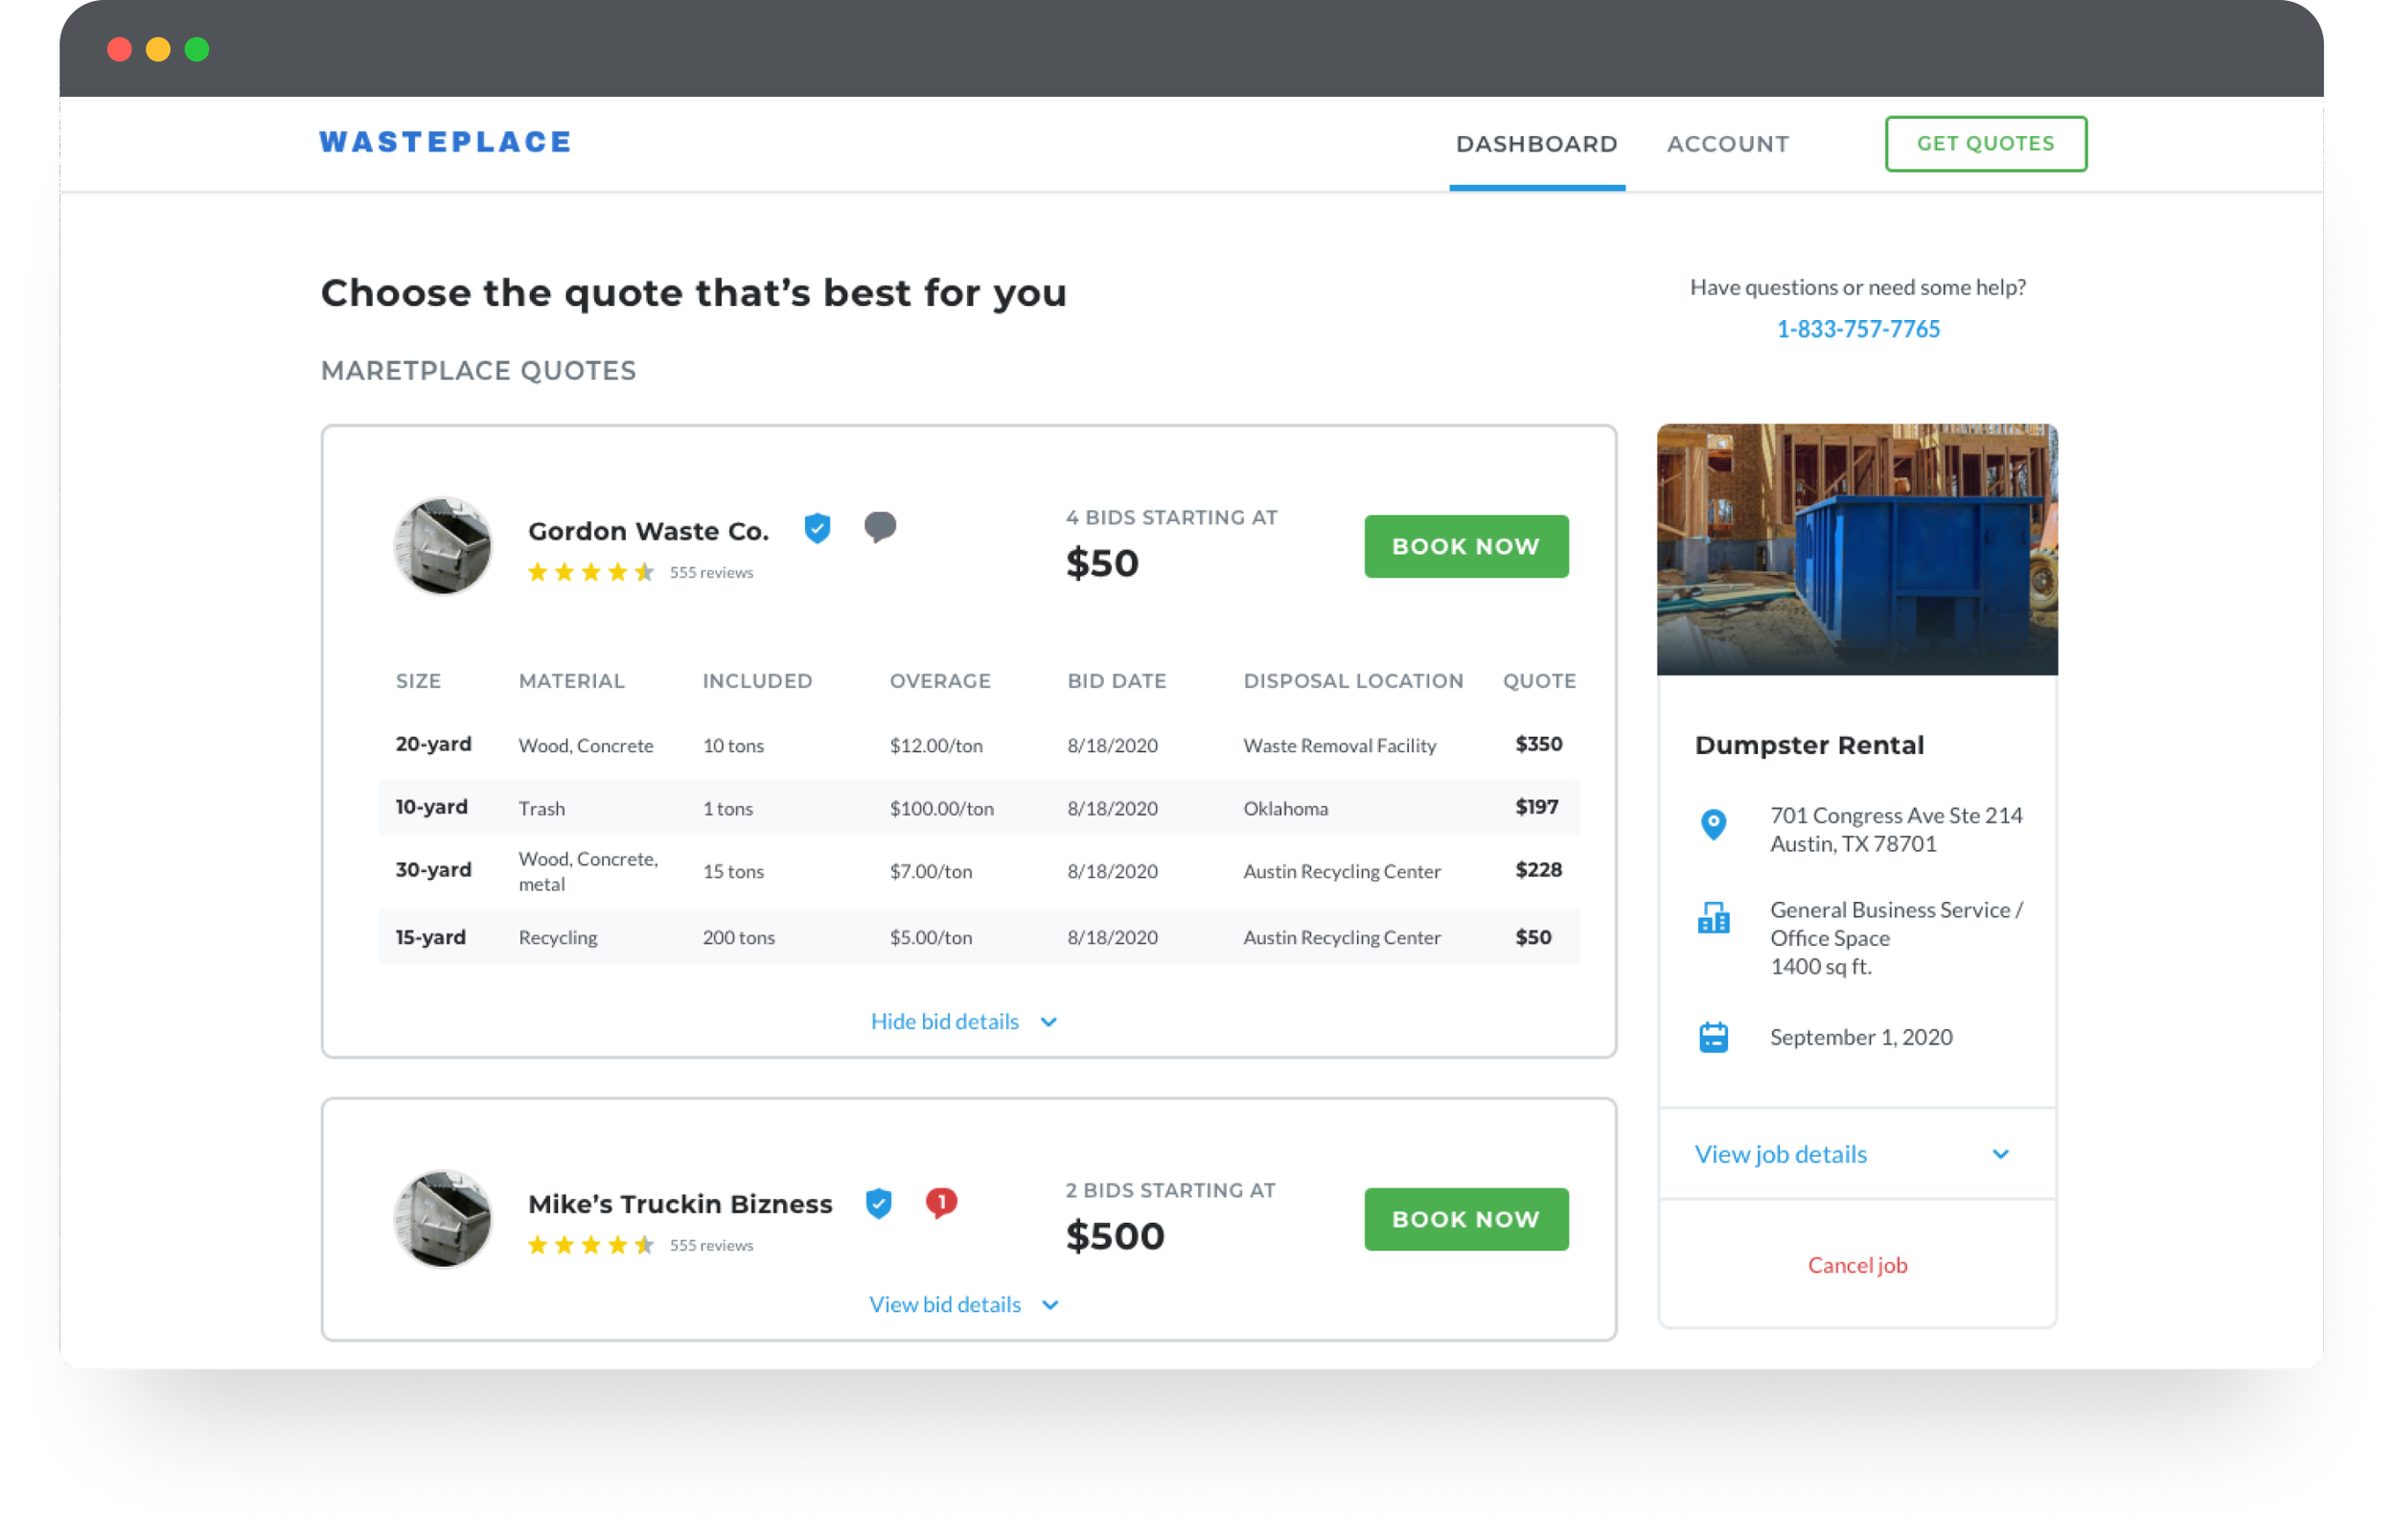Click the 701 Congress Ave address
This screenshot has width=2396, height=1540.
1895,829
